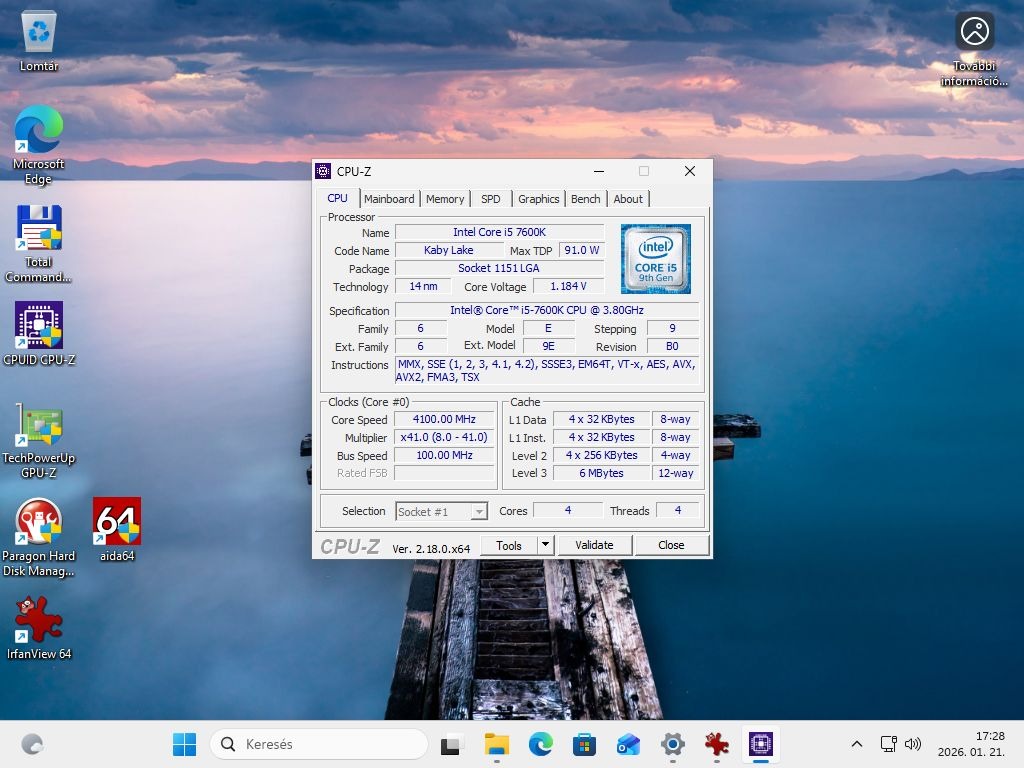The width and height of the screenshot is (1024, 768).
Task: Switch to the Memory tab
Action: click(445, 199)
